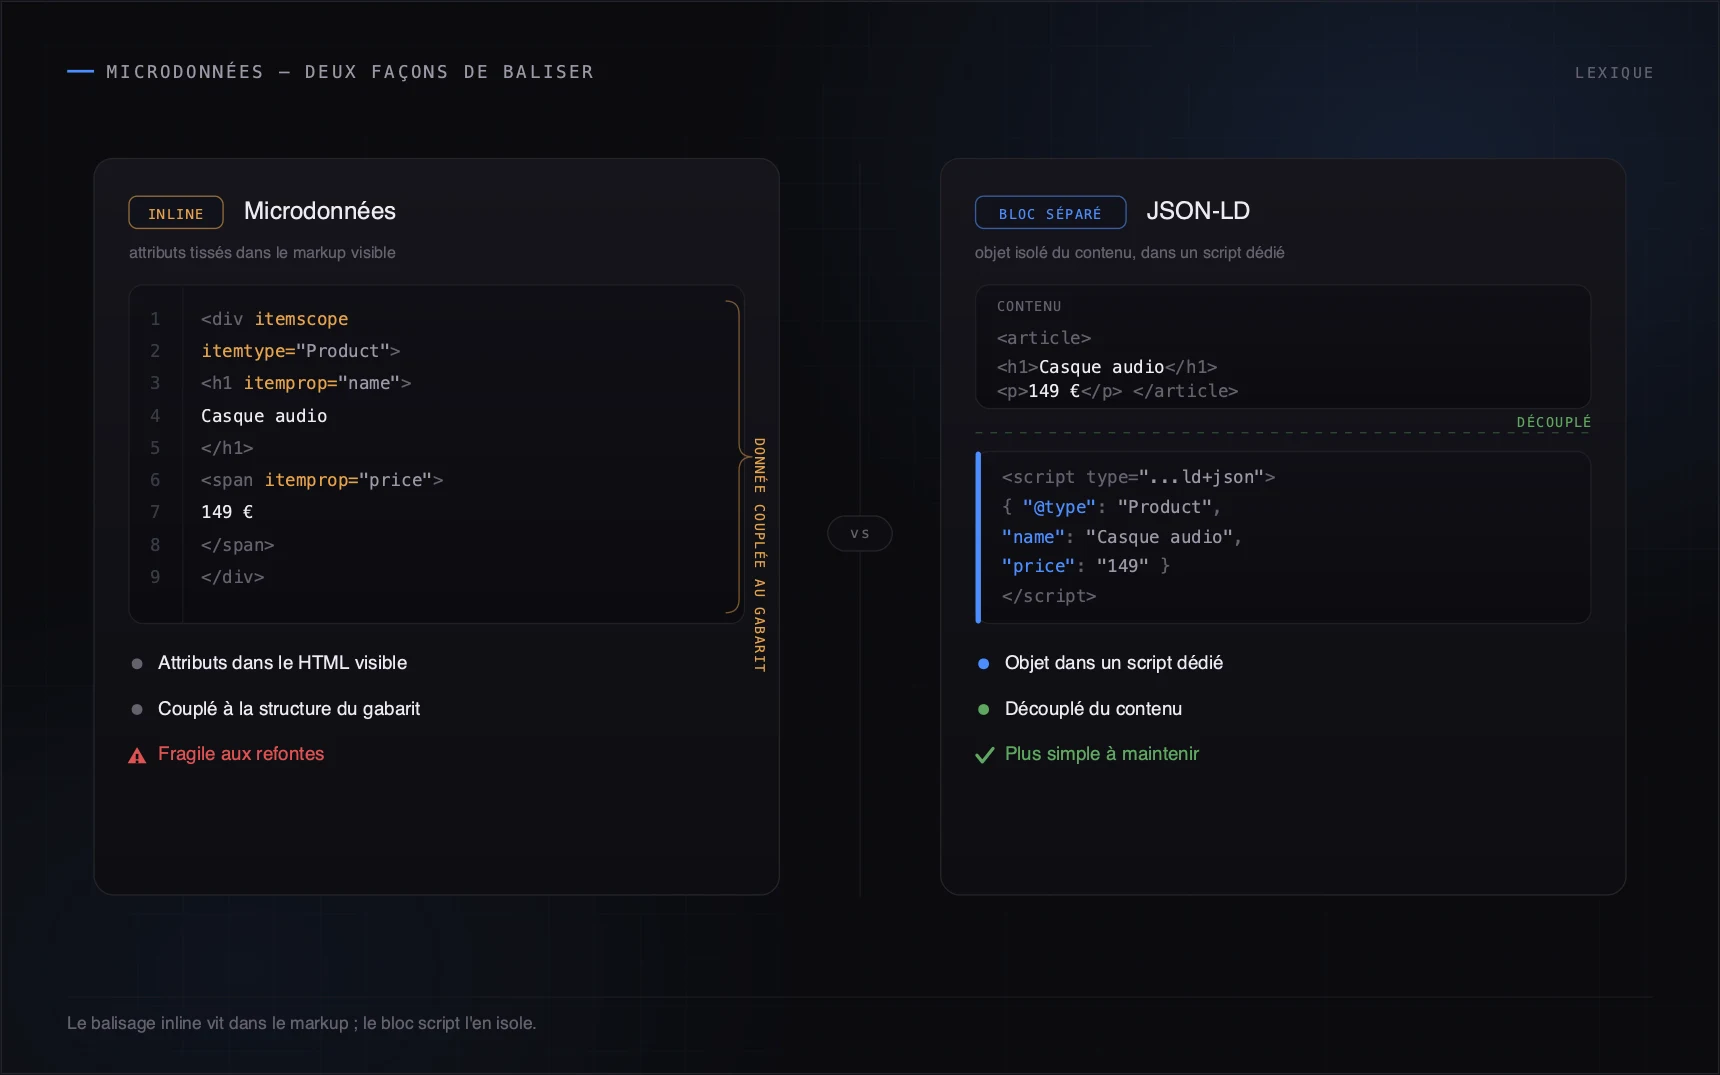Image resolution: width=1720 pixels, height=1075 pixels.
Task: Click the orange curly bracket beside the code
Action: (738, 456)
